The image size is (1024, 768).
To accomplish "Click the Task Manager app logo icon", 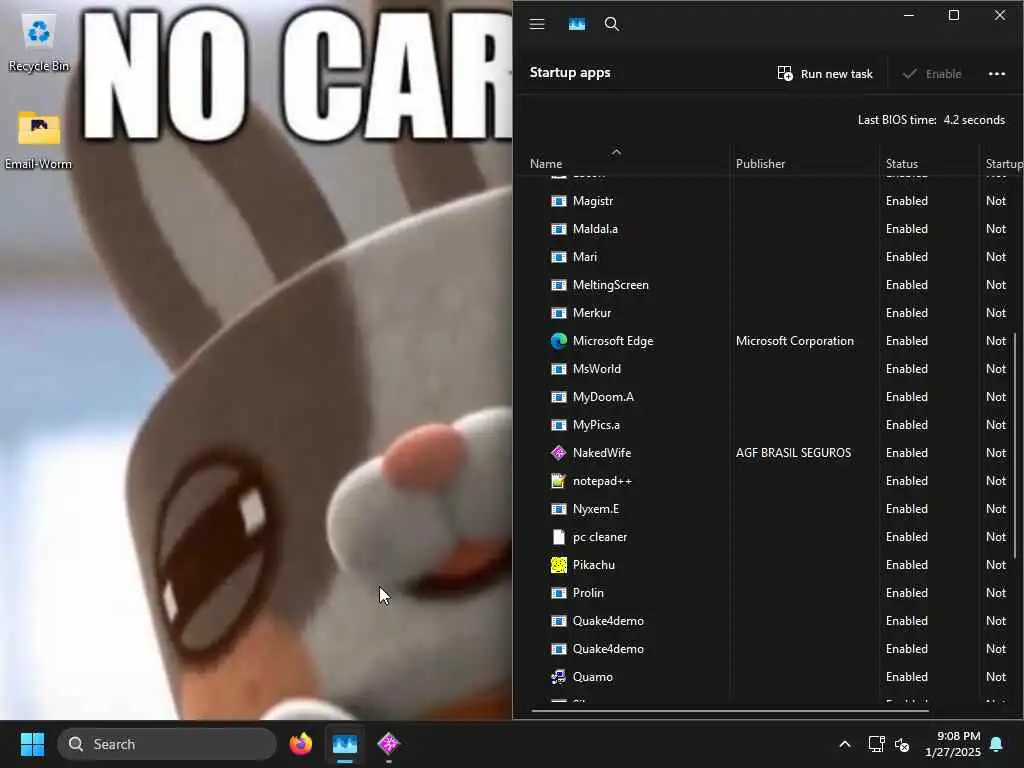I will click(577, 24).
